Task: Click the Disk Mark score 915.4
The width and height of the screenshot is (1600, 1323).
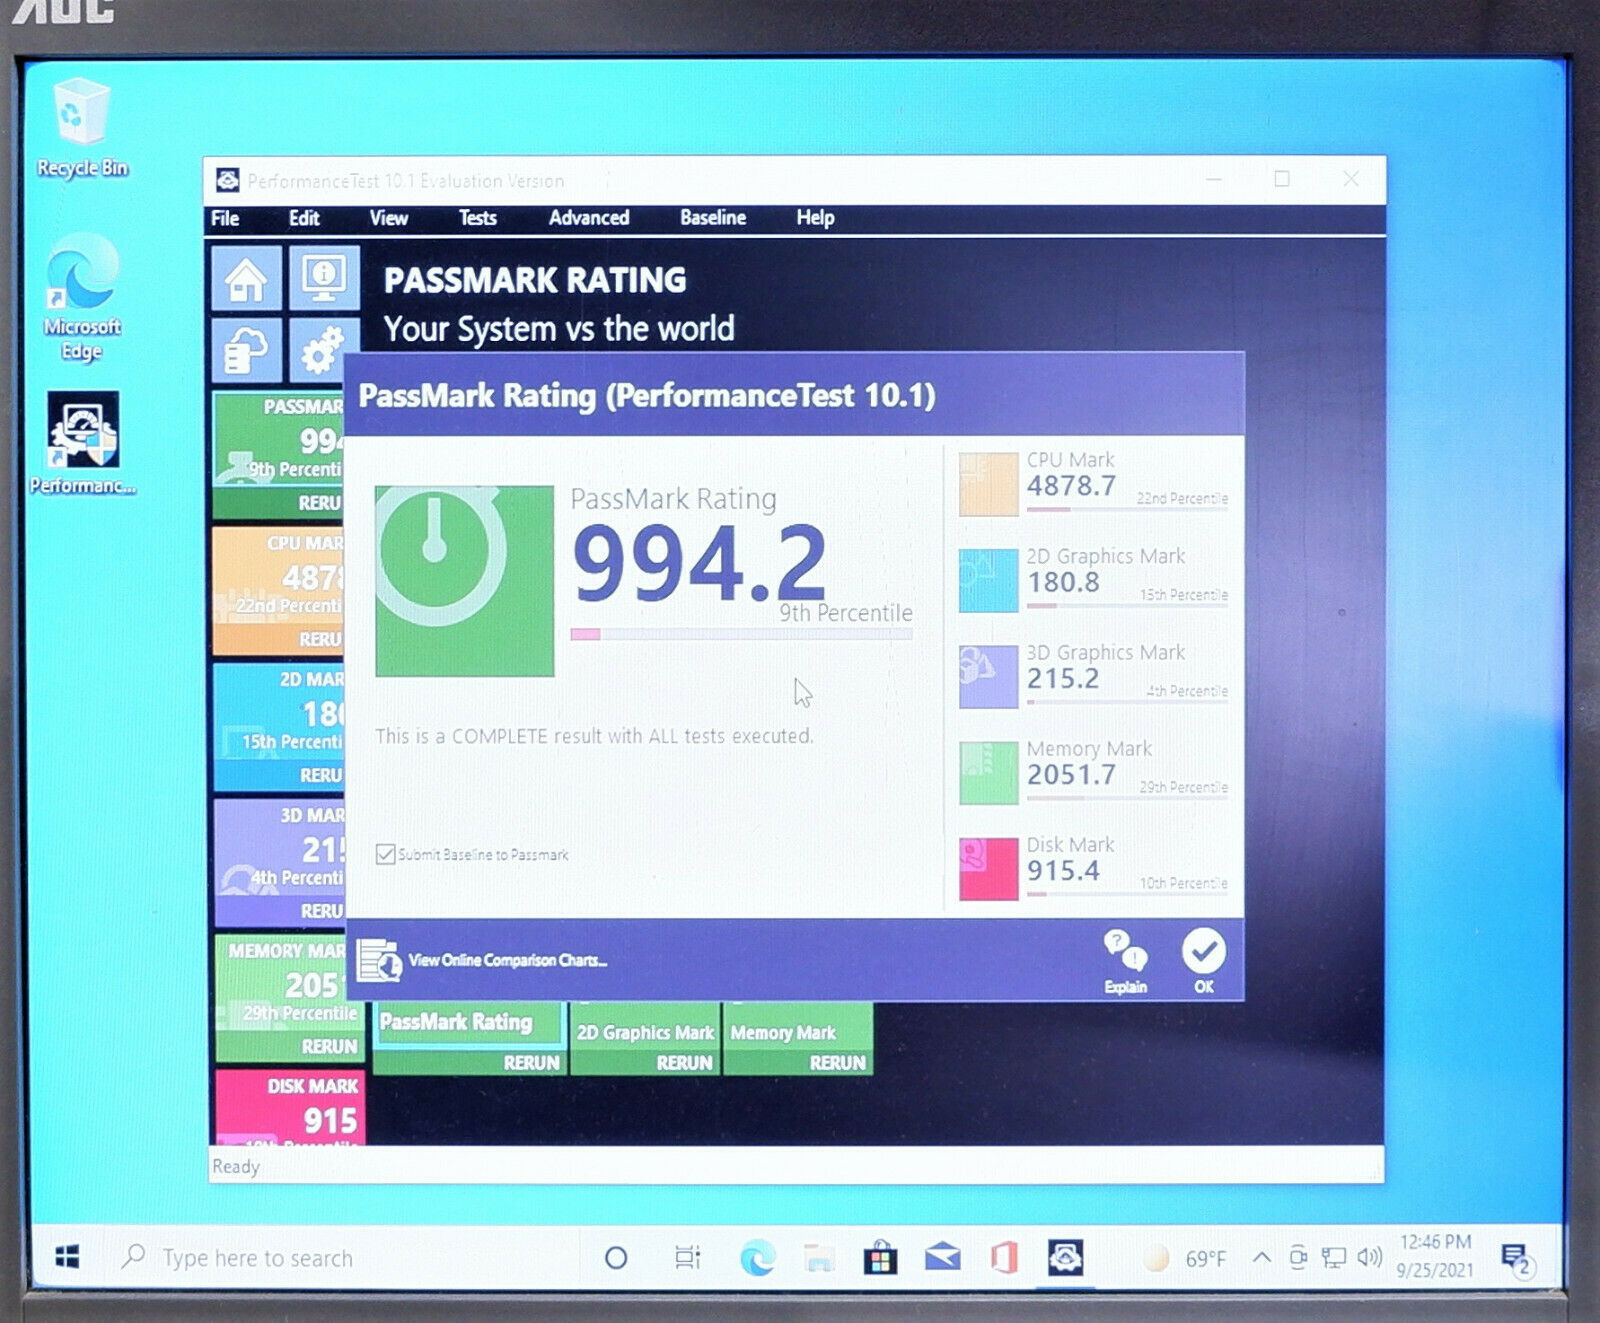Action: coord(1063,871)
